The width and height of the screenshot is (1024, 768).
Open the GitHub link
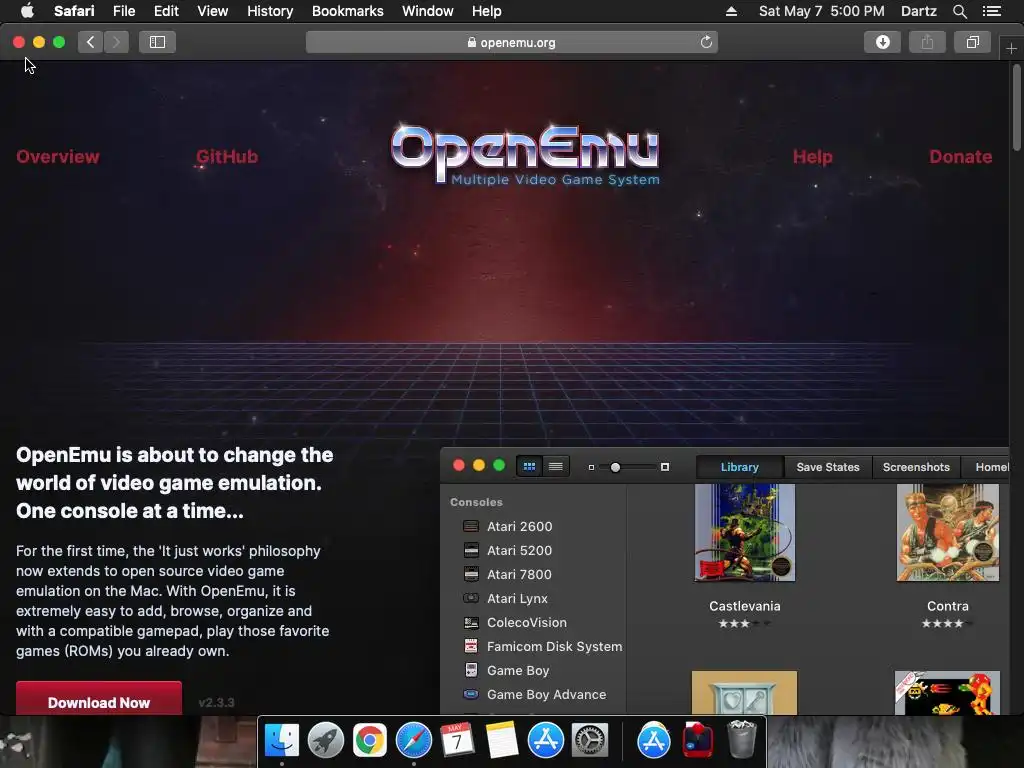point(227,157)
